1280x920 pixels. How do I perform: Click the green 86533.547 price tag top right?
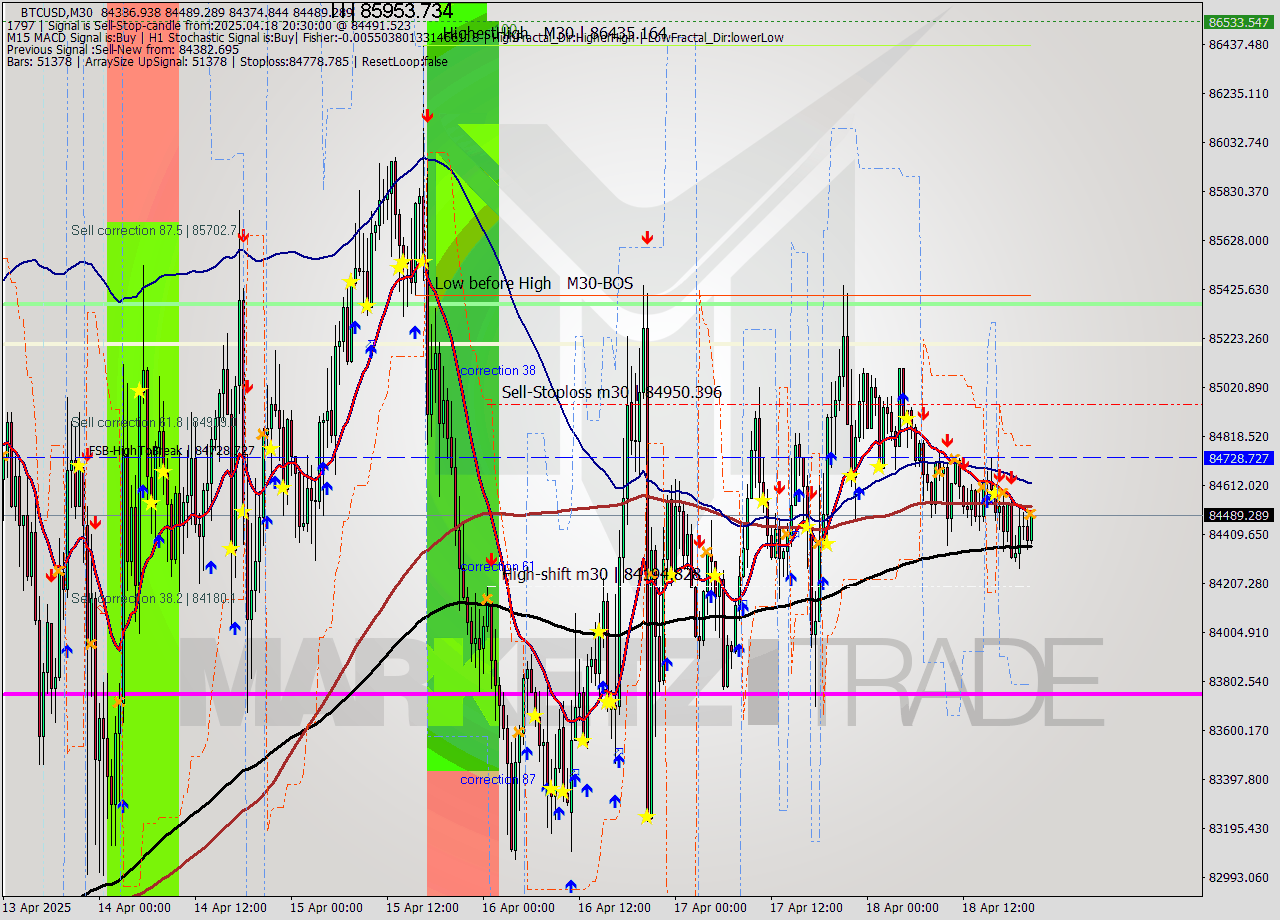pos(1237,19)
